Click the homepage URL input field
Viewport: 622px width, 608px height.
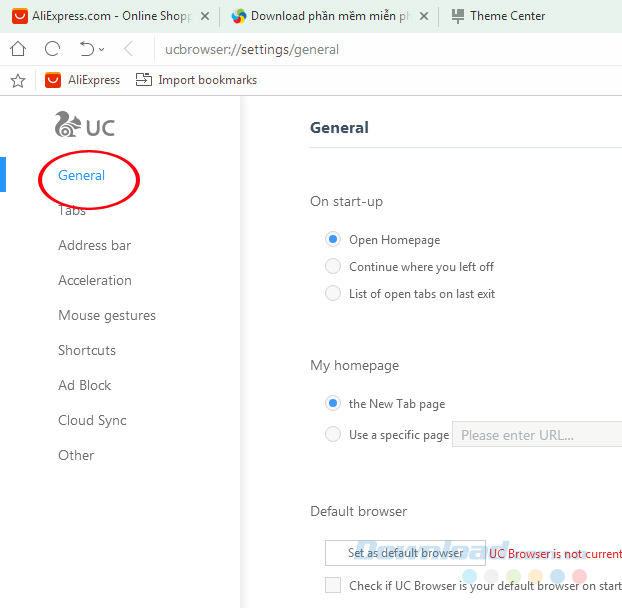tap(536, 435)
